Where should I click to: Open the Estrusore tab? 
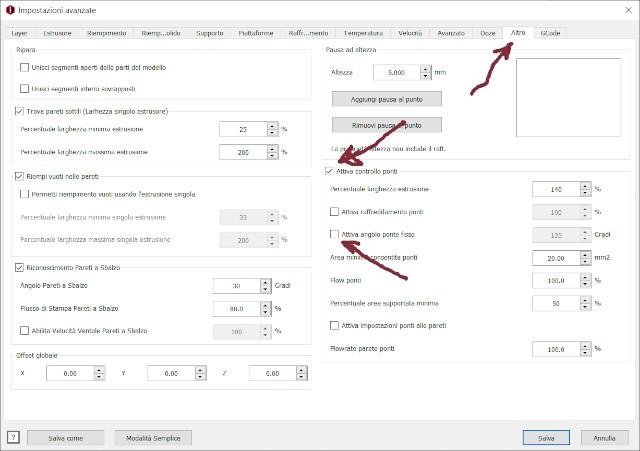click(x=57, y=33)
